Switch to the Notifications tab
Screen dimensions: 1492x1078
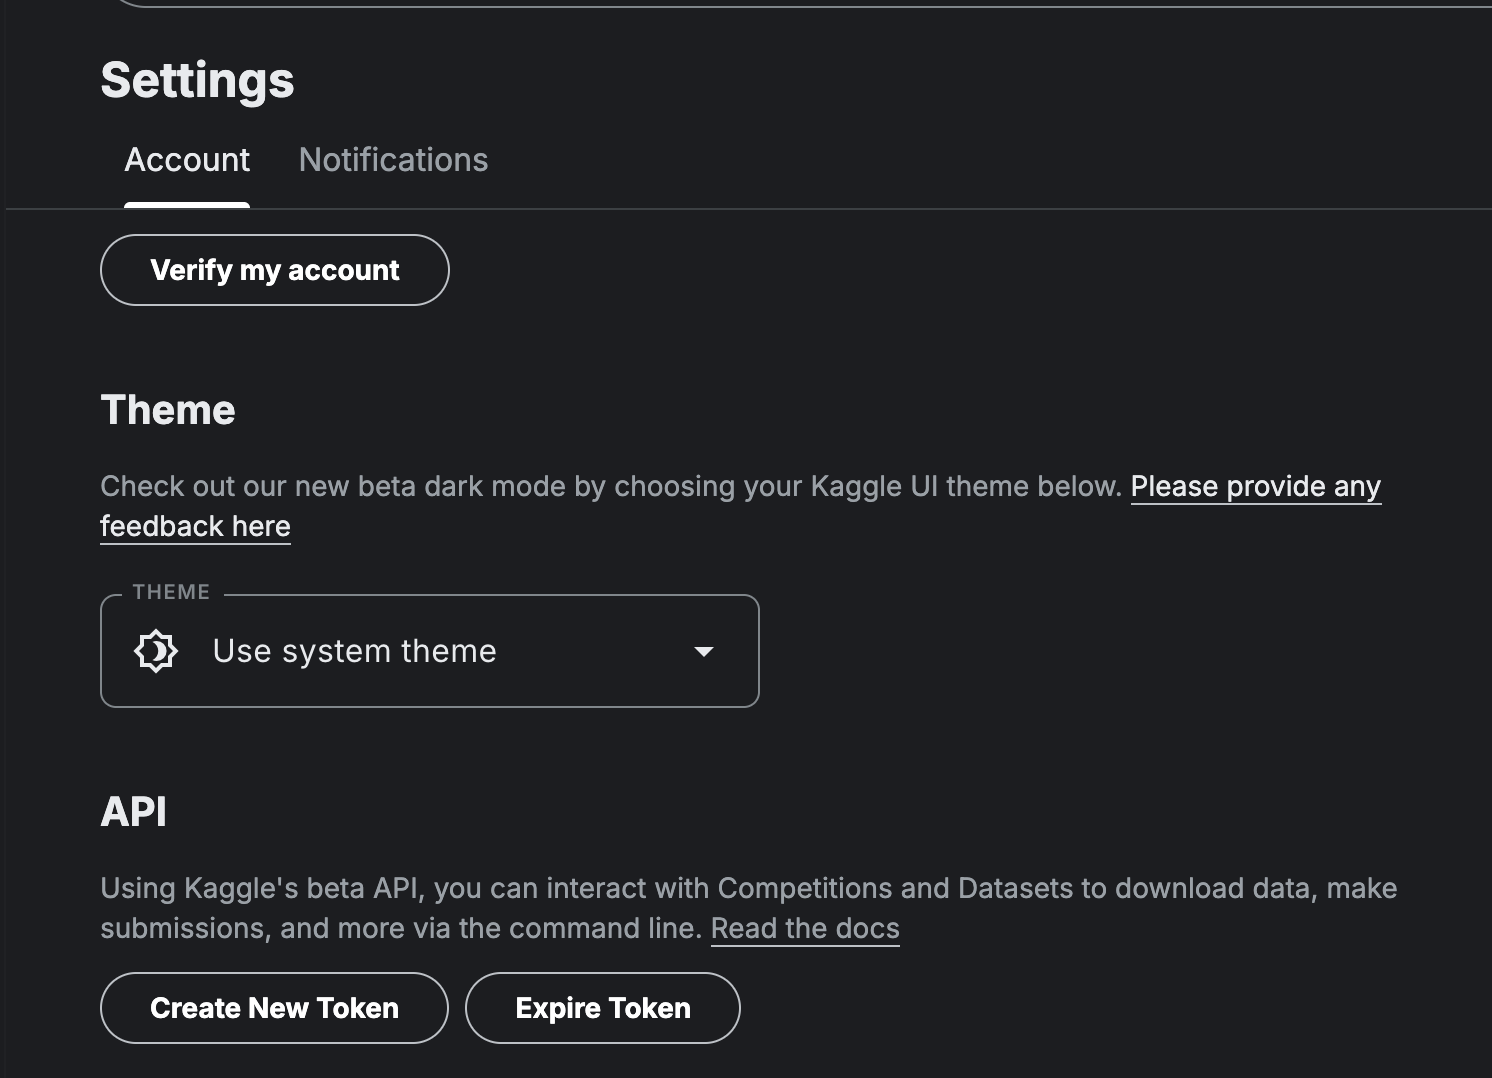tap(393, 160)
